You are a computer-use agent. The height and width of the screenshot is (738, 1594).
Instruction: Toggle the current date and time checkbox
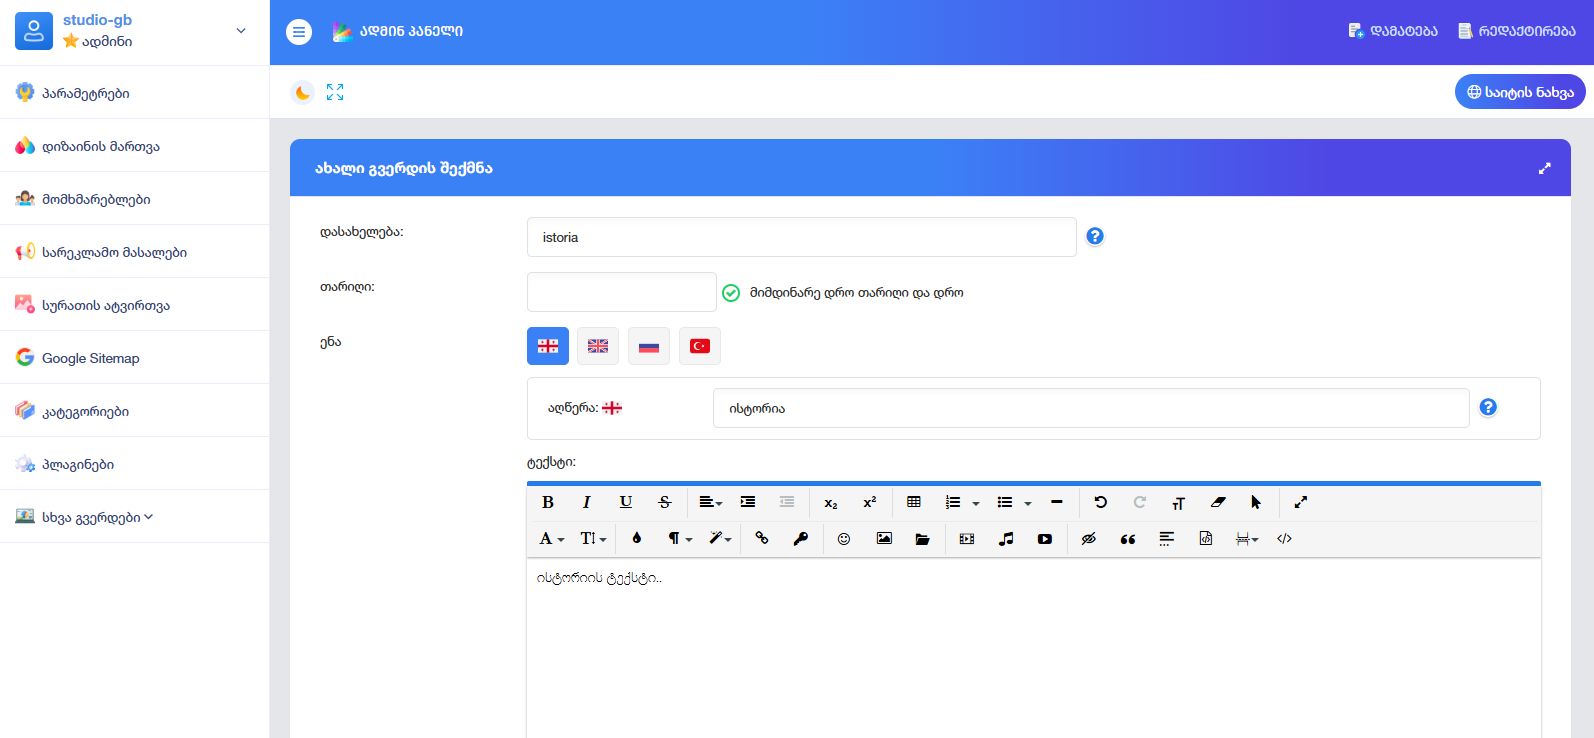[731, 293]
